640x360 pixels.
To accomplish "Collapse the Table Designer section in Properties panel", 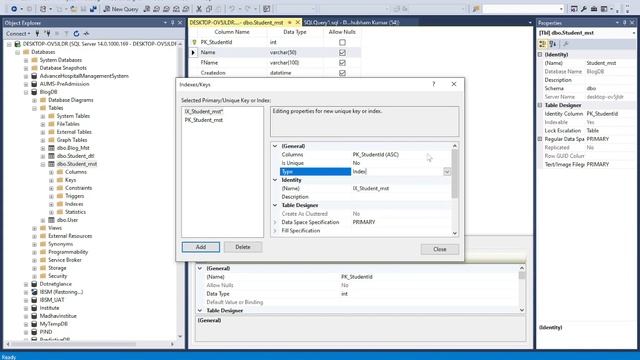I will pyautogui.click(x=540, y=105).
